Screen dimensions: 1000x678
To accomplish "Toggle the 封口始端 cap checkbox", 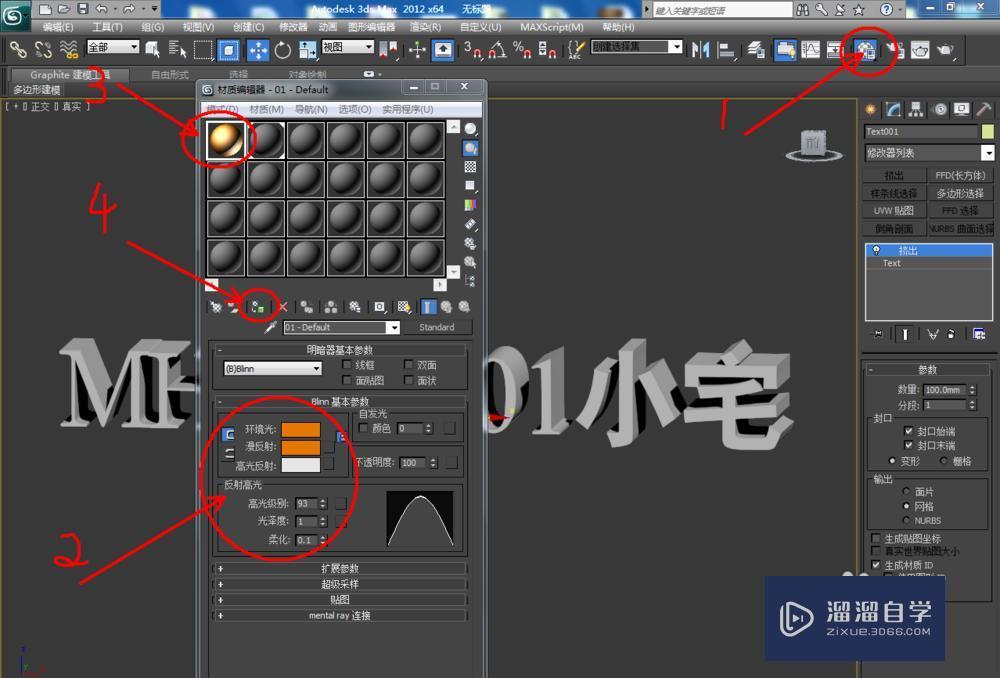I will point(908,431).
